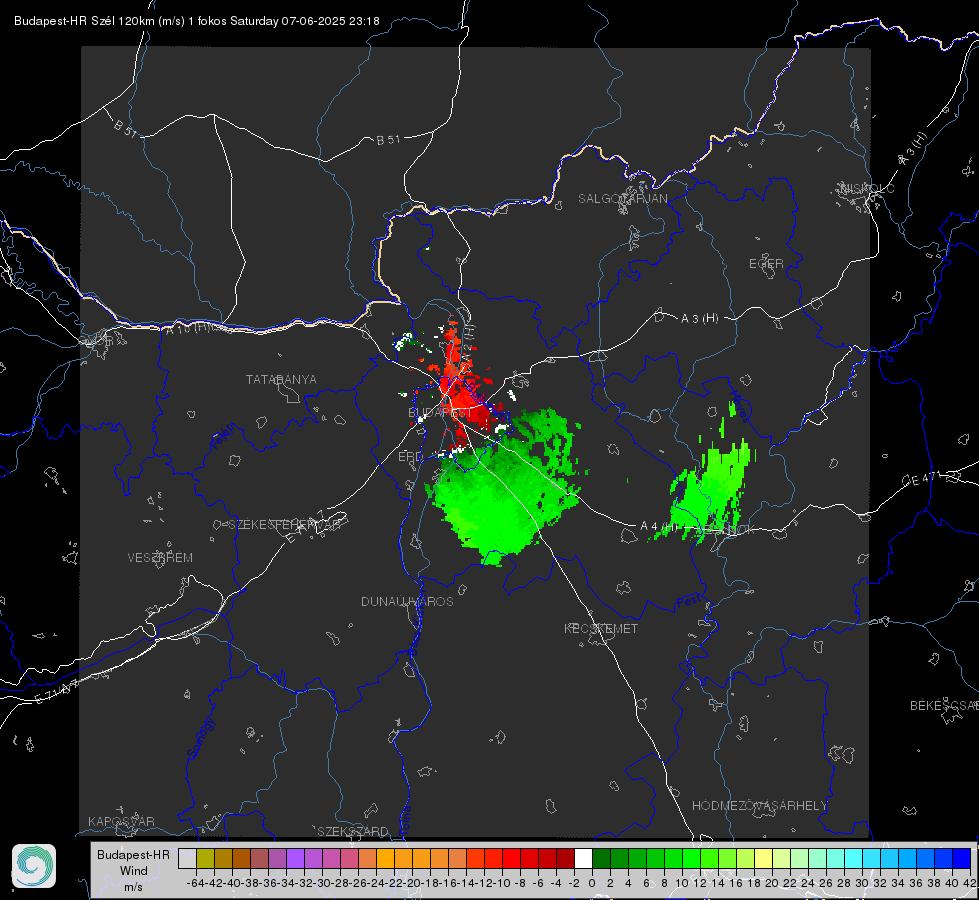Click the header text 'Budapest-HR Szél 120km'
The image size is (979, 900).
point(84,21)
